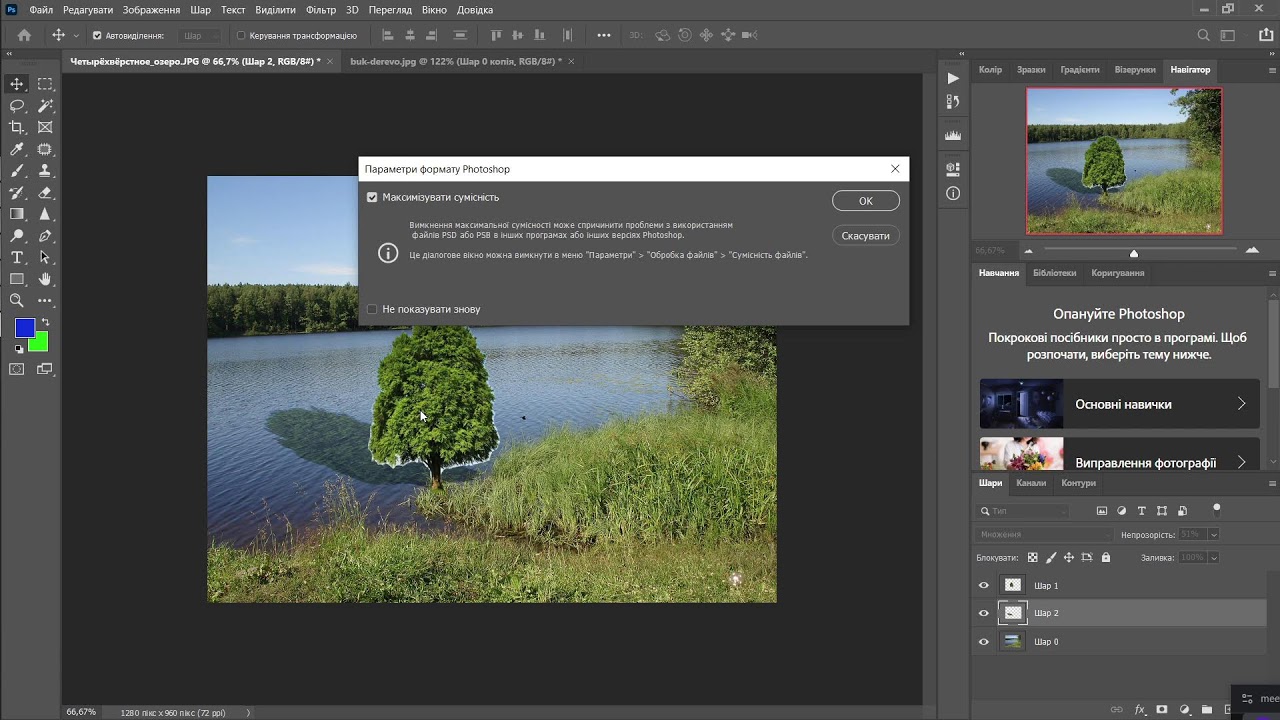
Task: Select the Hand tool
Action: 45,279
